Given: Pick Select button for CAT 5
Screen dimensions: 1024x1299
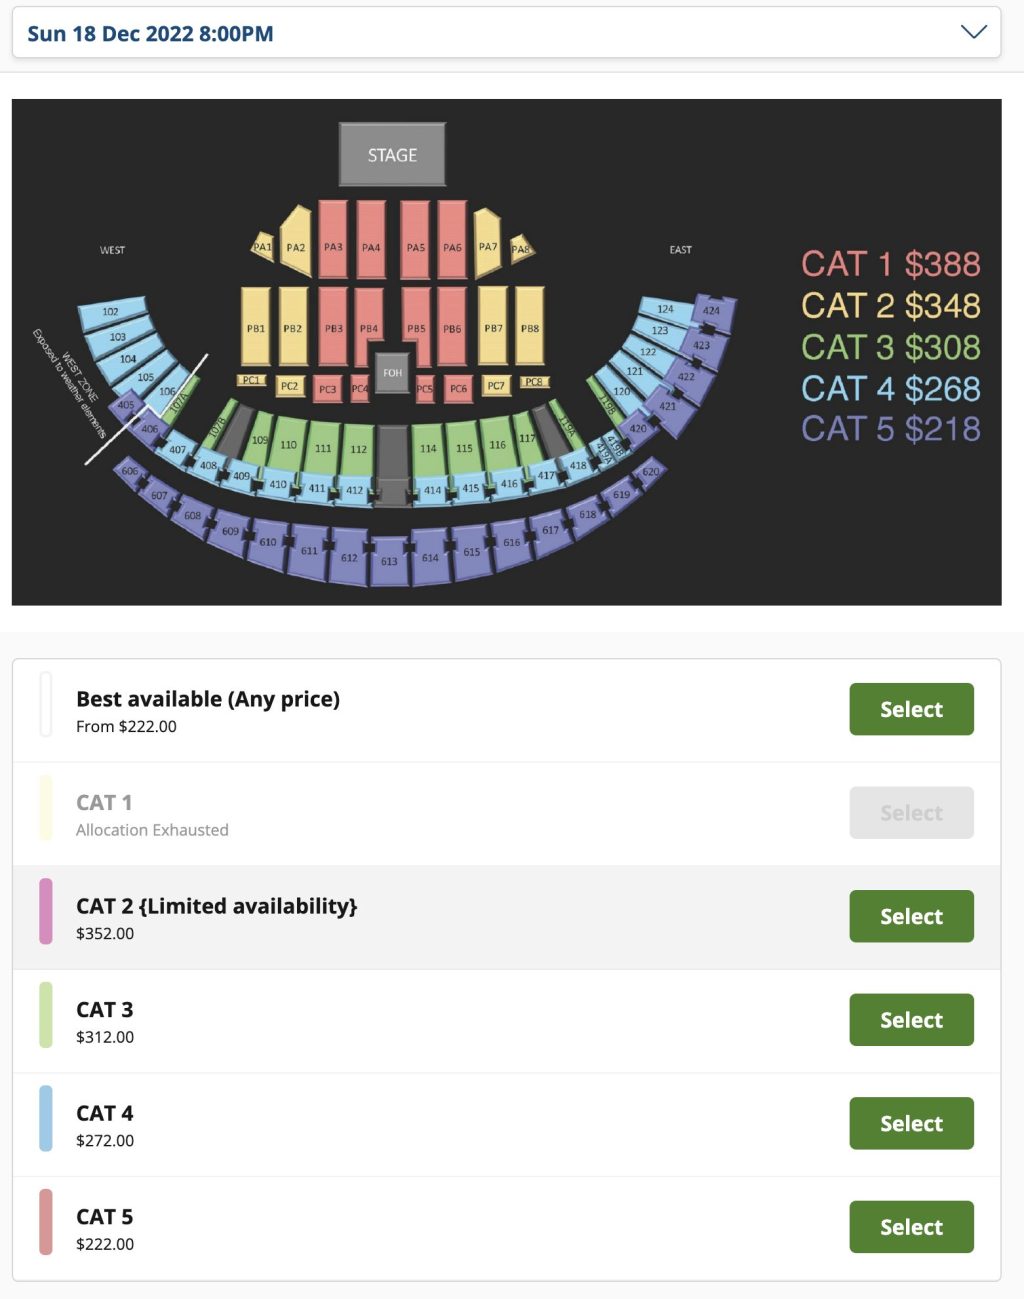Looking at the screenshot, I should point(911,1227).
